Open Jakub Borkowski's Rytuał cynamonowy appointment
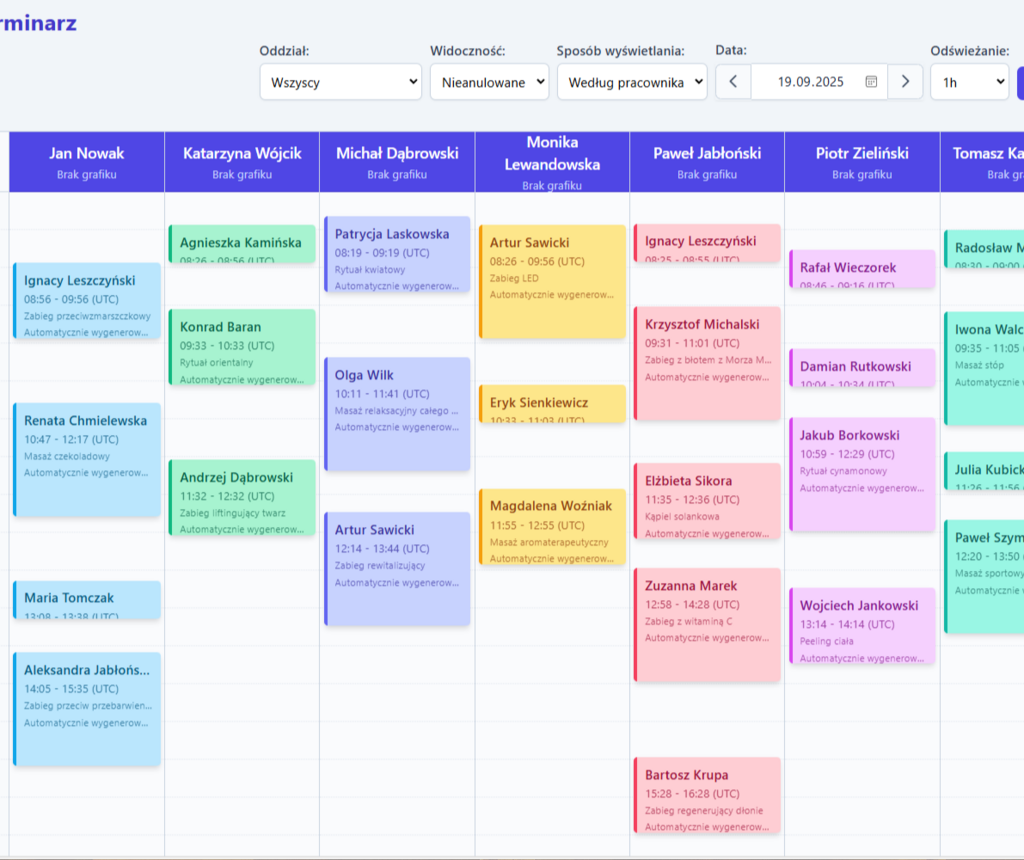Image resolution: width=1024 pixels, height=860 pixels. pyautogui.click(x=862, y=473)
